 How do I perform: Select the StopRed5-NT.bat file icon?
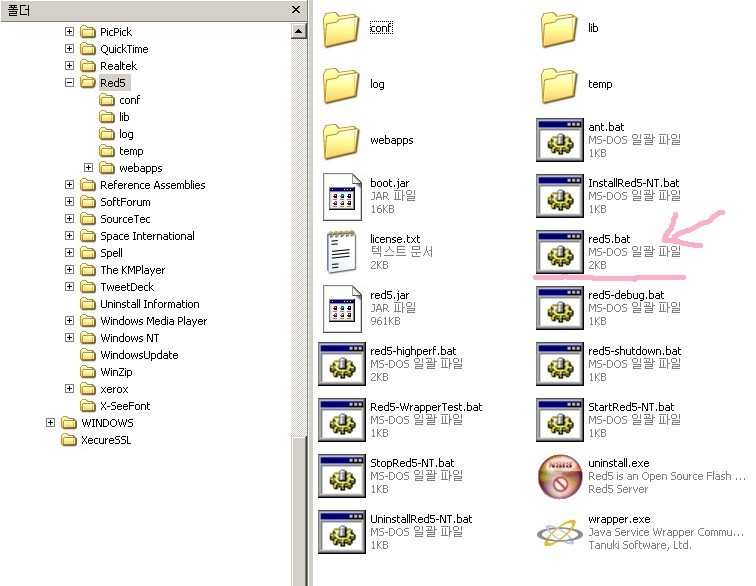coord(342,476)
